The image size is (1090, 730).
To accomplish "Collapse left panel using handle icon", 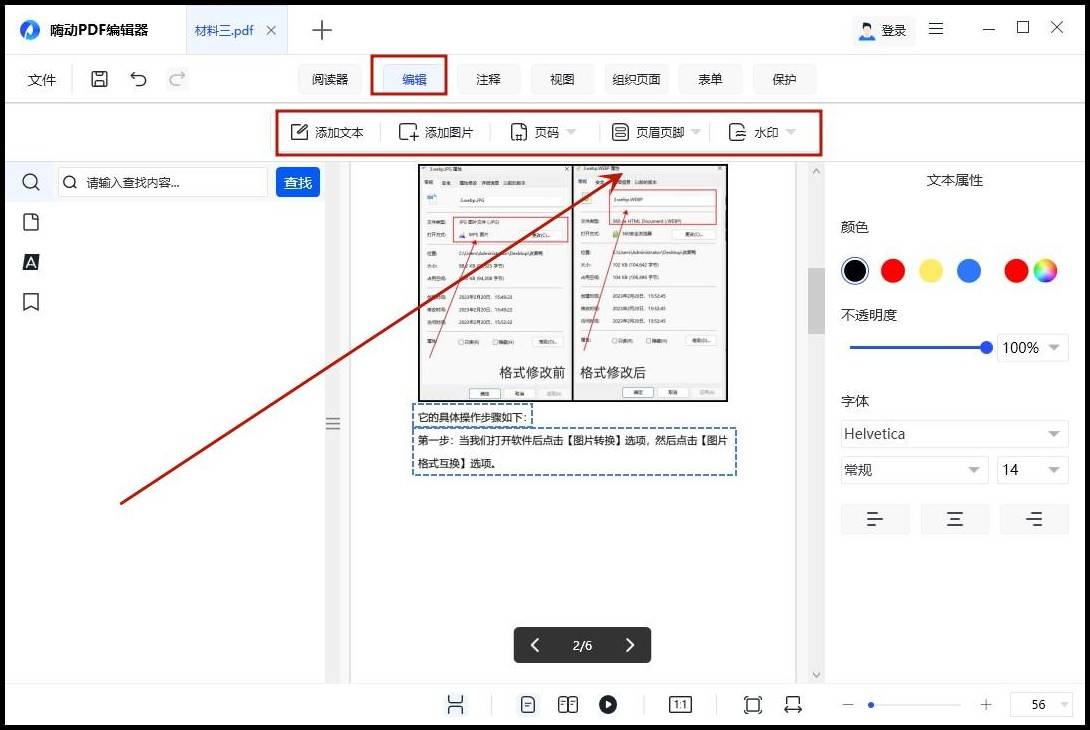I will tap(333, 423).
